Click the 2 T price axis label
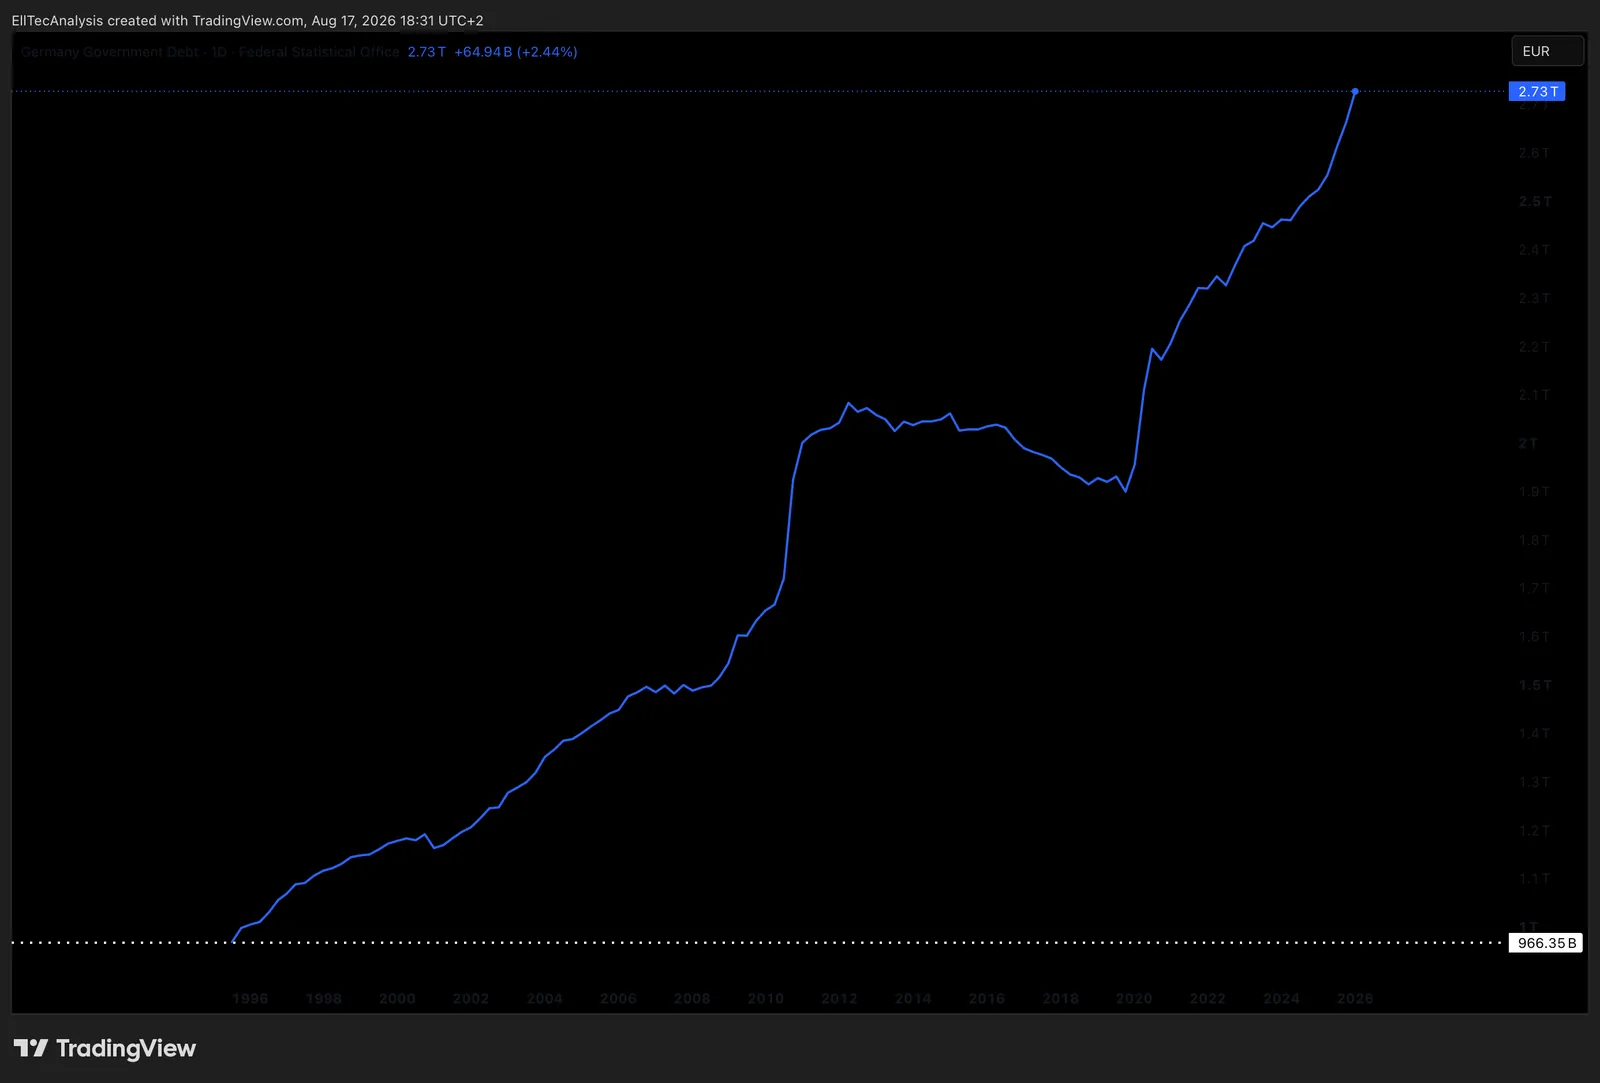The image size is (1600, 1083). tap(1528, 443)
